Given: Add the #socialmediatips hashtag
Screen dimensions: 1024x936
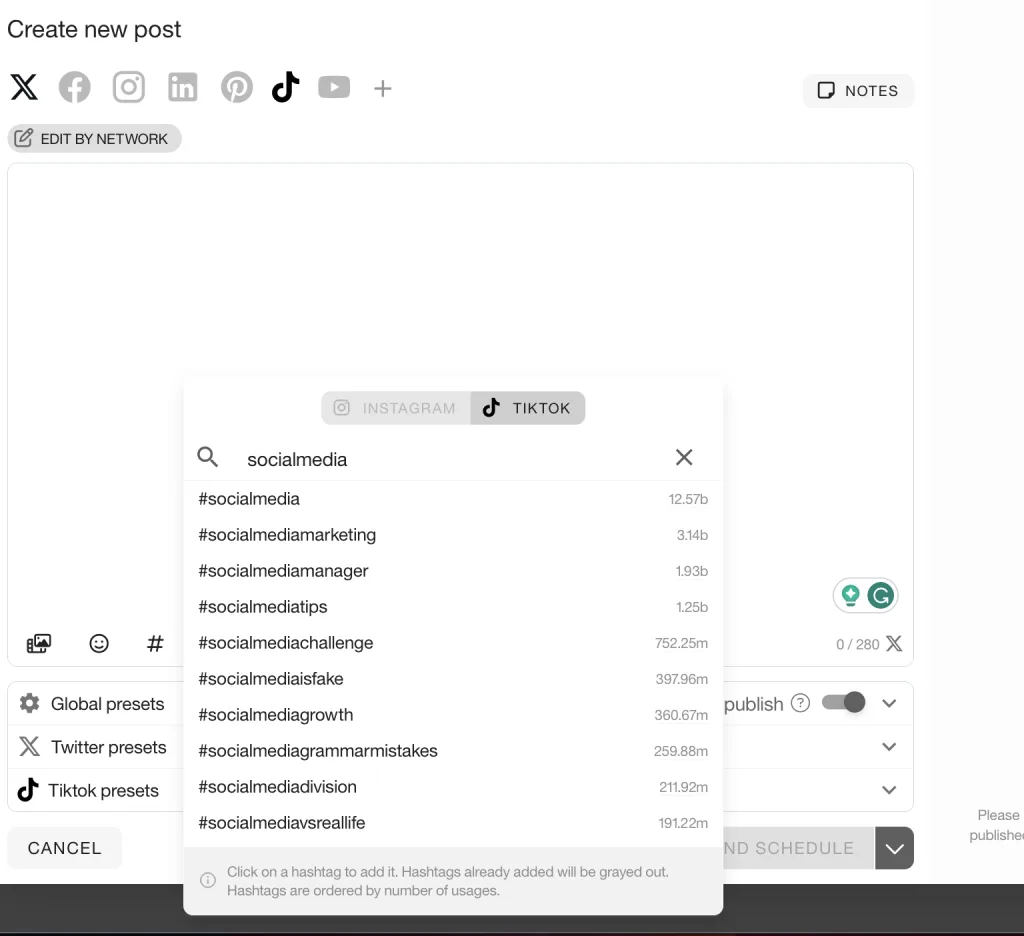Looking at the screenshot, I should [453, 607].
